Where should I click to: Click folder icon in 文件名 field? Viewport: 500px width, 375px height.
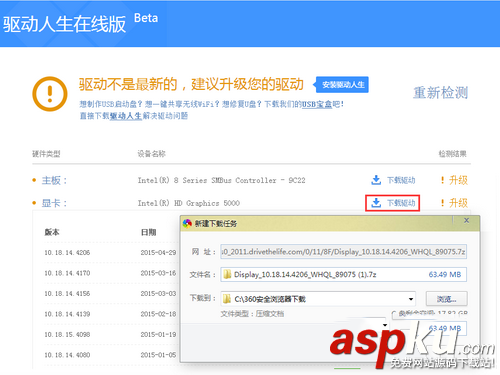[227, 274]
